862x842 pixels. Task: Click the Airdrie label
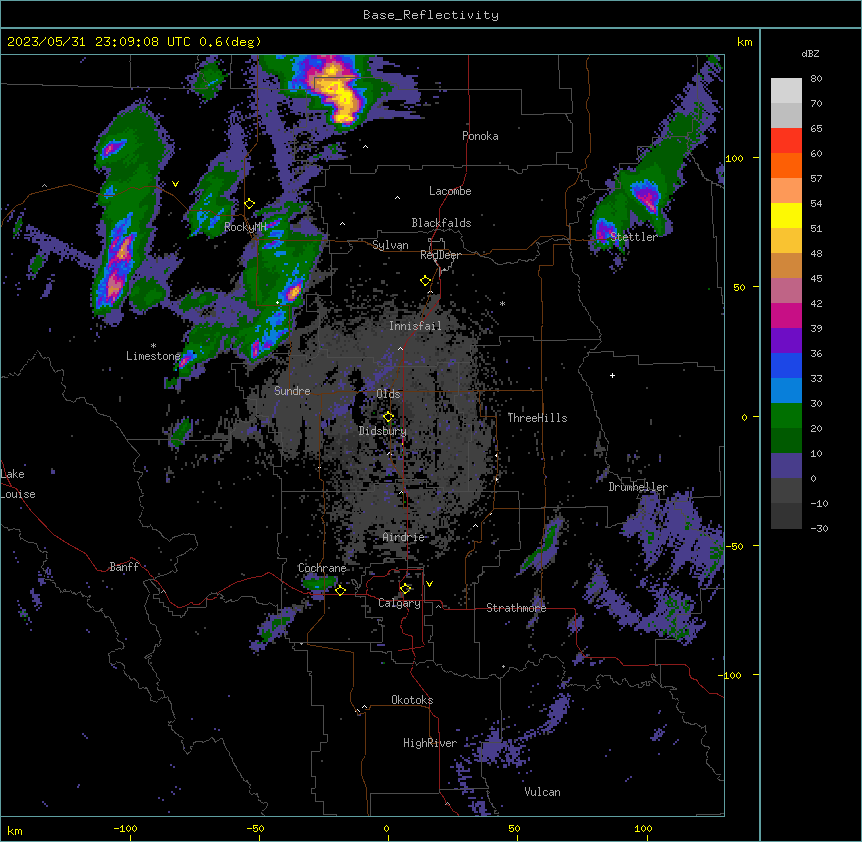tap(403, 537)
